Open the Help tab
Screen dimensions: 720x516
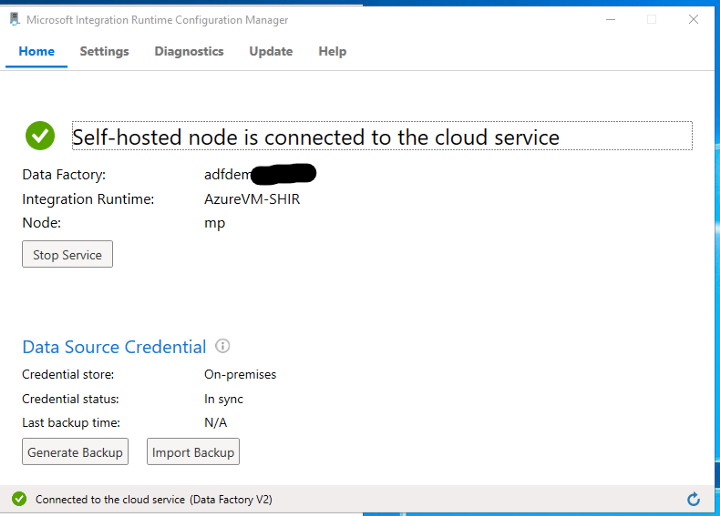coord(332,51)
